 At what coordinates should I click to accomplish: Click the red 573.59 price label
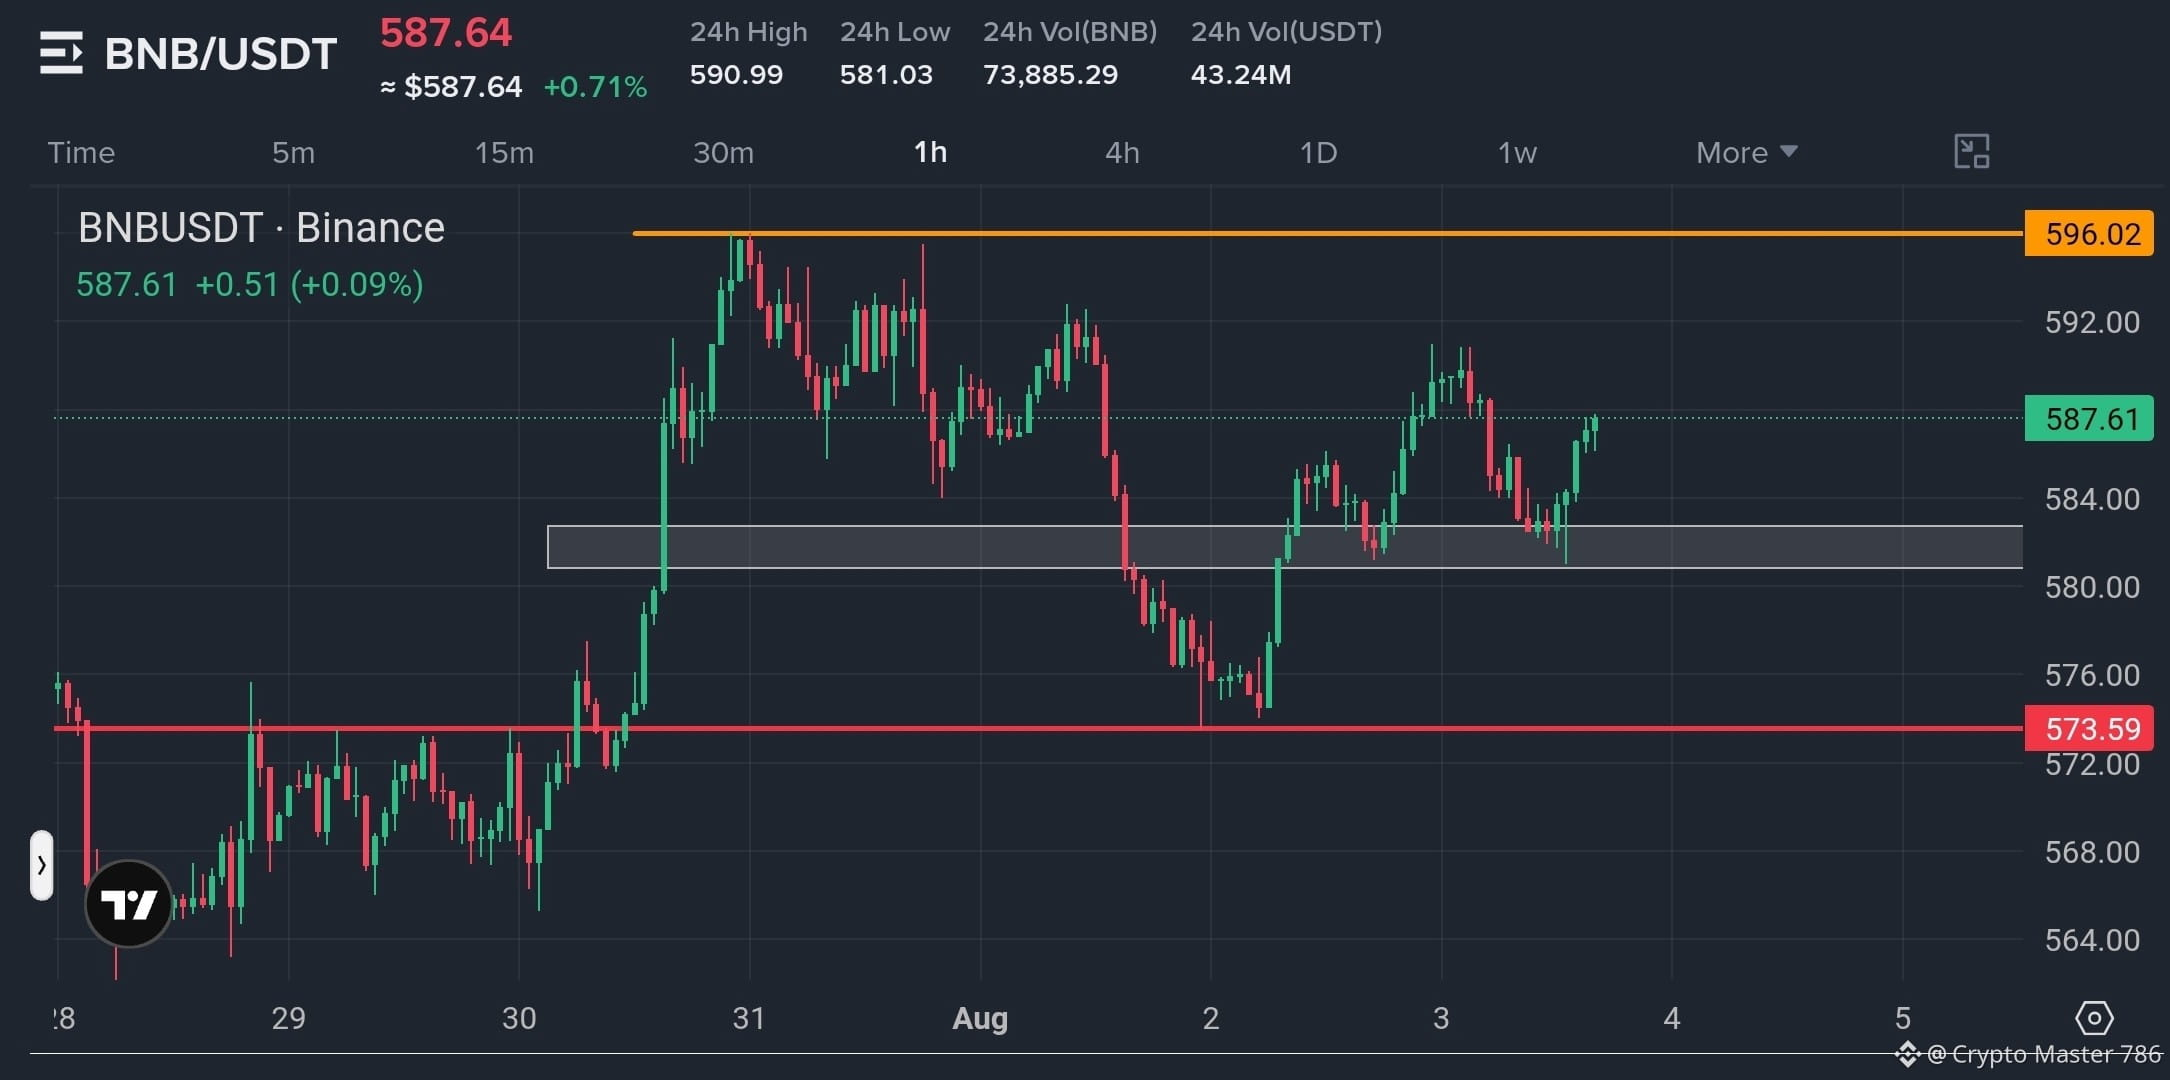(2089, 728)
